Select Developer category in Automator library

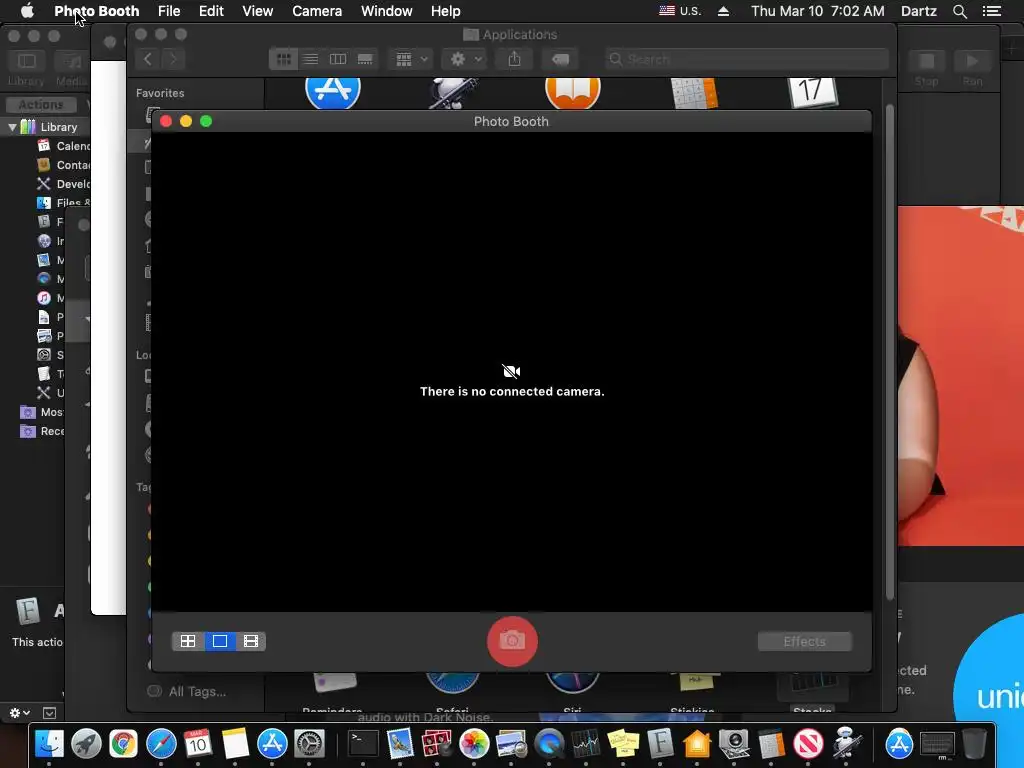pos(63,184)
